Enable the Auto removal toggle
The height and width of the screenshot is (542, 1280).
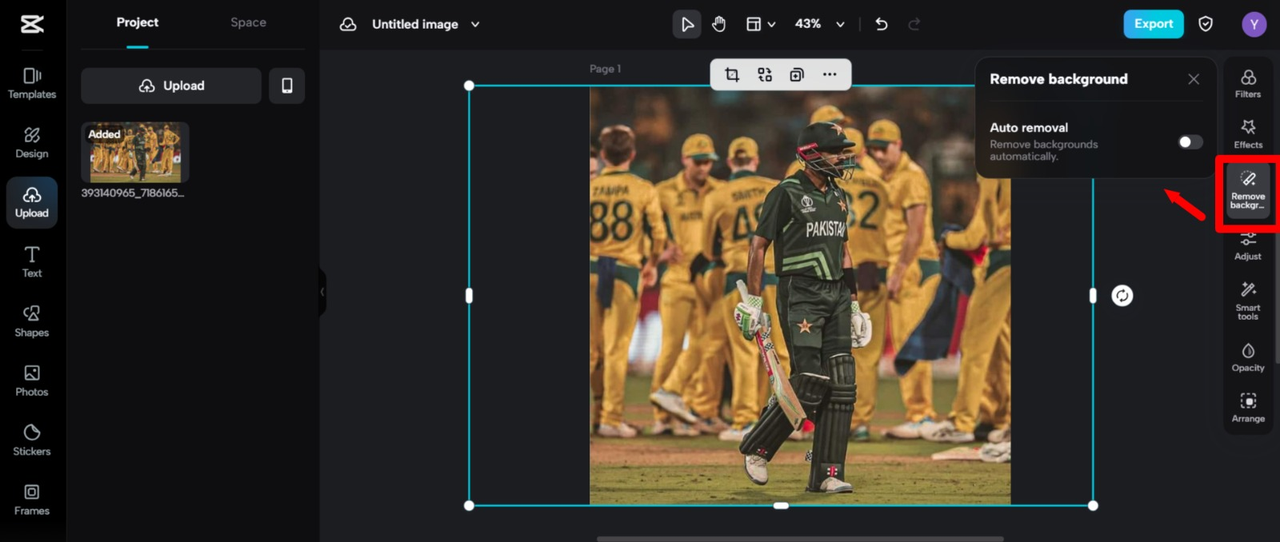tap(1190, 142)
